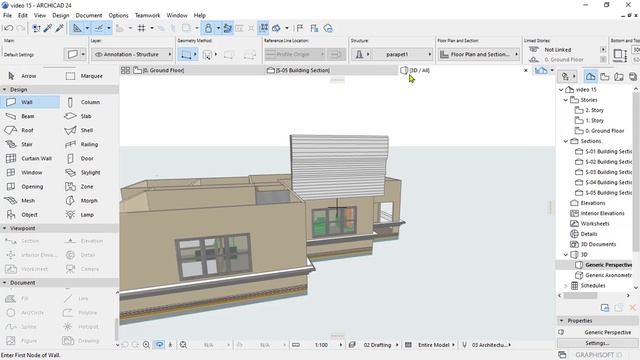Viewport: 640px width, 360px height.
Task: Close the 3D / All tab
Action: pos(526,70)
